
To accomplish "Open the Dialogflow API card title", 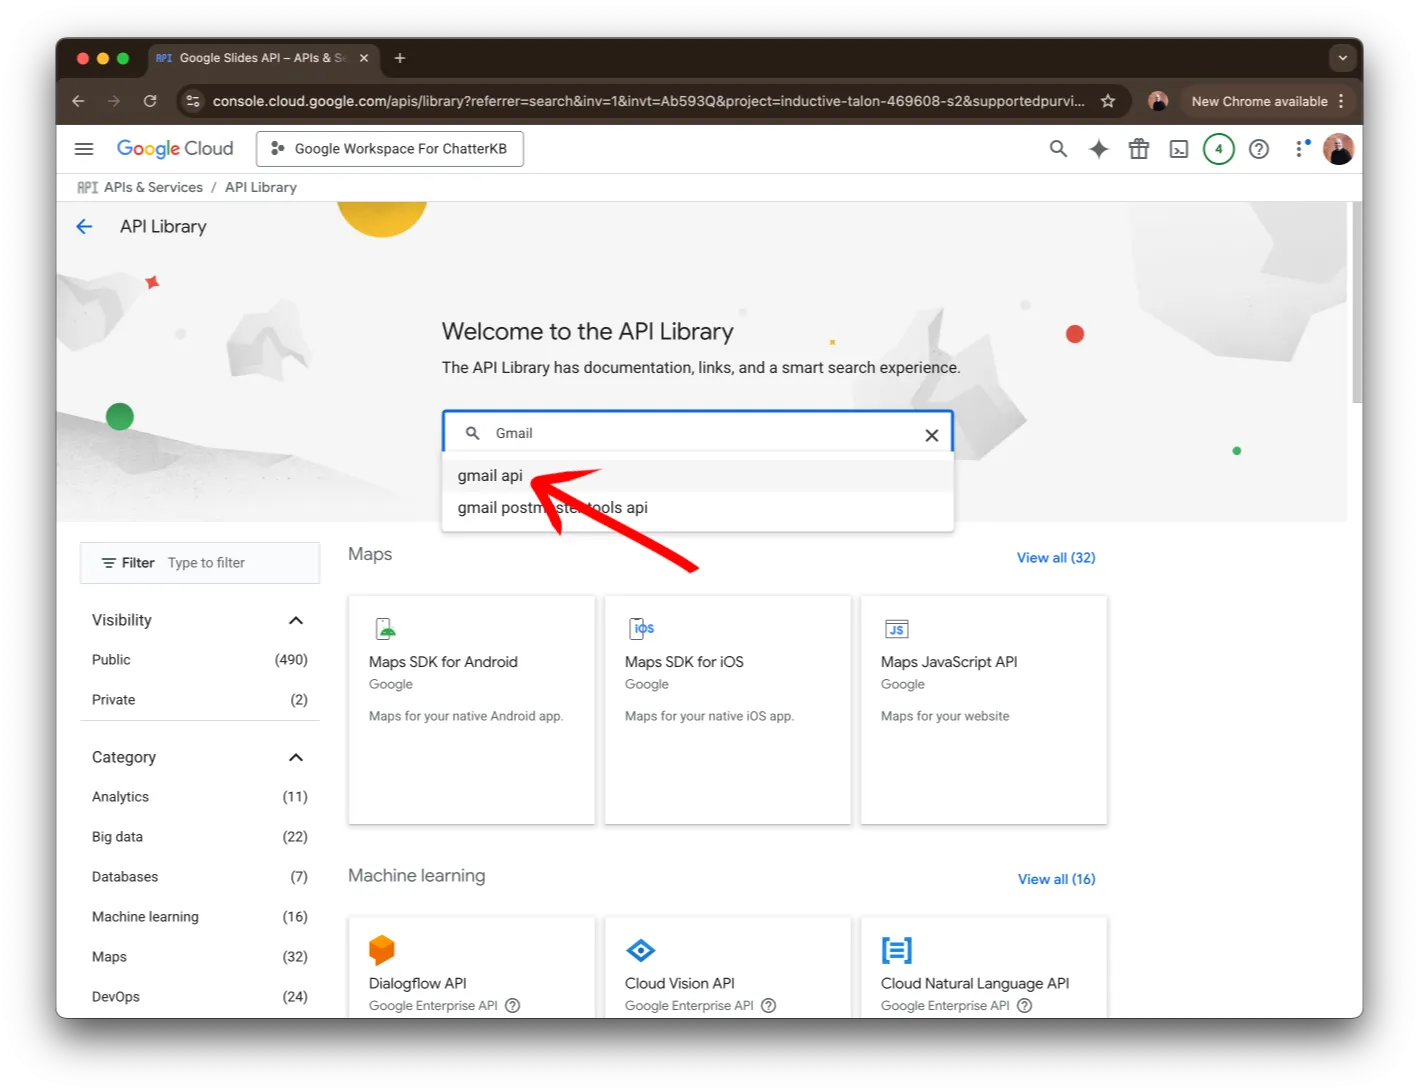I will point(418,984).
